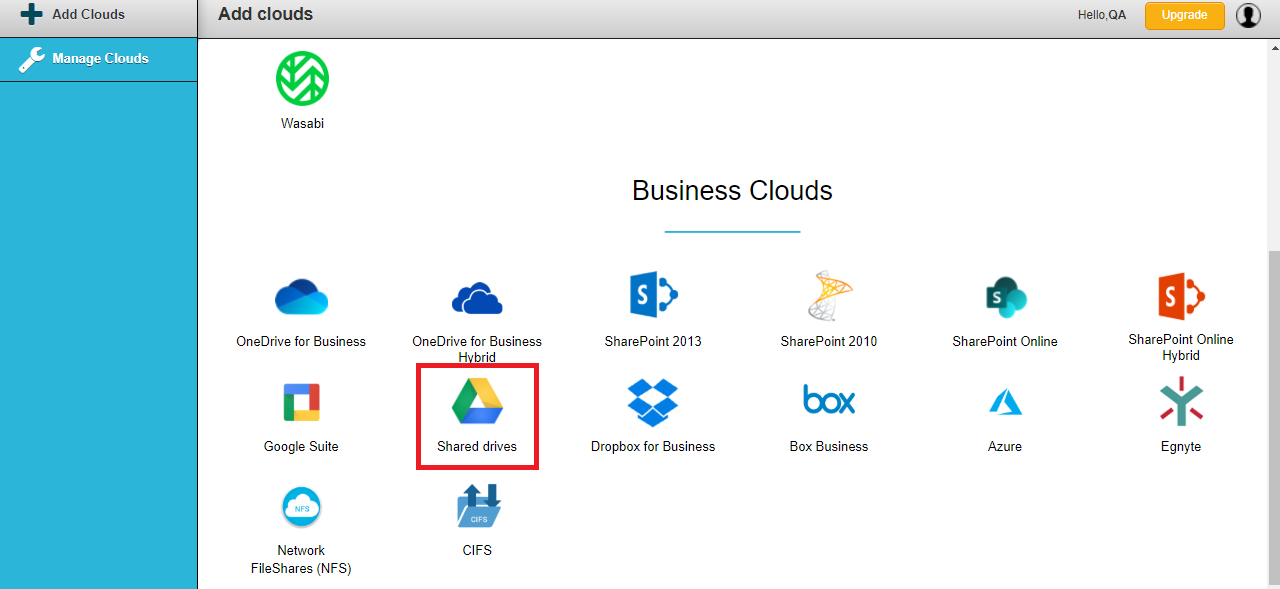Click the CIFS cloud icon
Screen dimensions: 1280x589
point(477,510)
